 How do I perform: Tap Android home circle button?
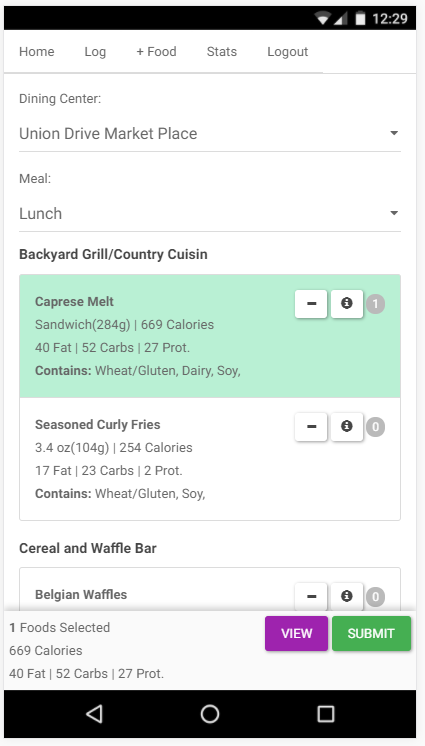[210, 714]
